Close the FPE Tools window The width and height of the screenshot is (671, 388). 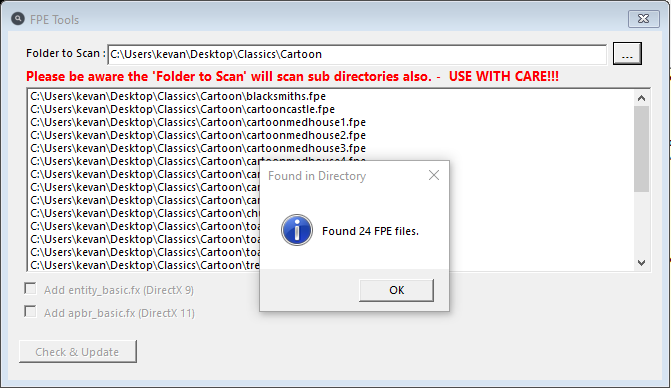coord(644,19)
